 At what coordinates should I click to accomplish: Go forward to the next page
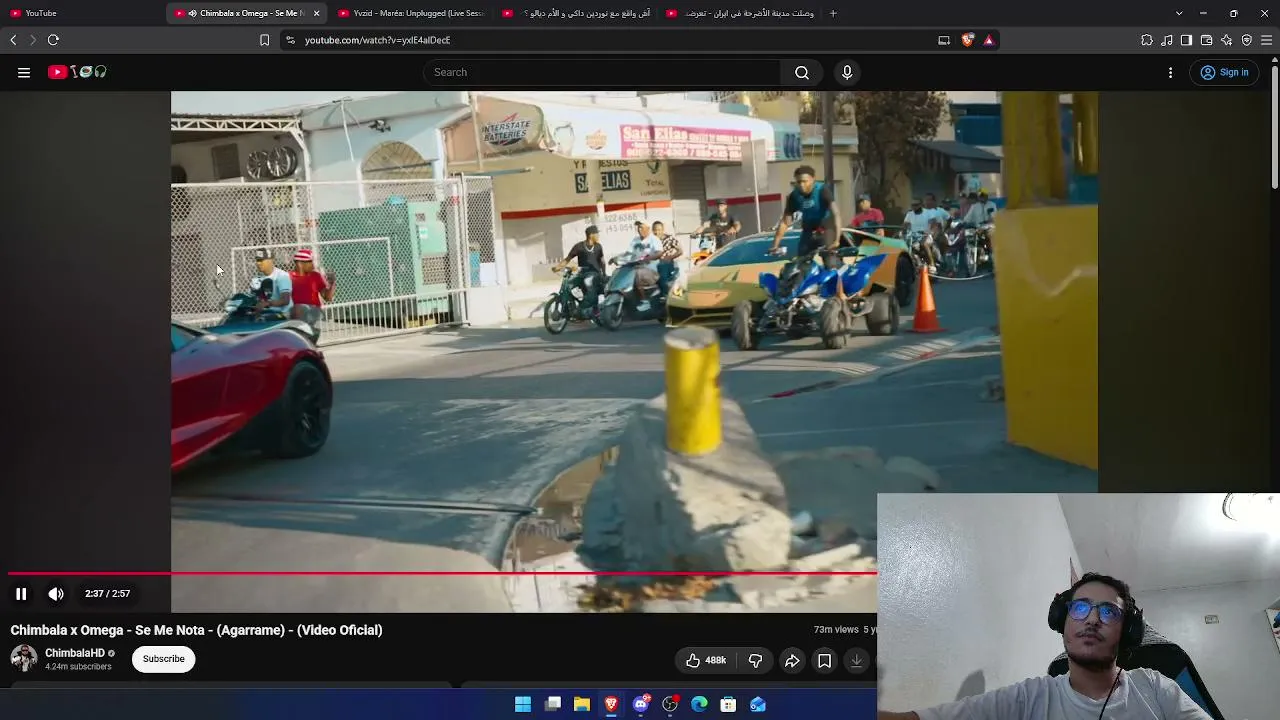pyautogui.click(x=32, y=40)
